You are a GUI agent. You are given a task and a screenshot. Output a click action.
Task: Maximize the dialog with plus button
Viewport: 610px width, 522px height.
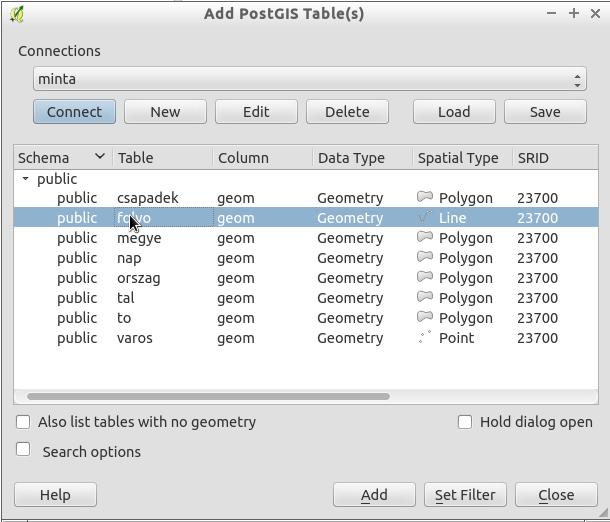click(x=574, y=13)
